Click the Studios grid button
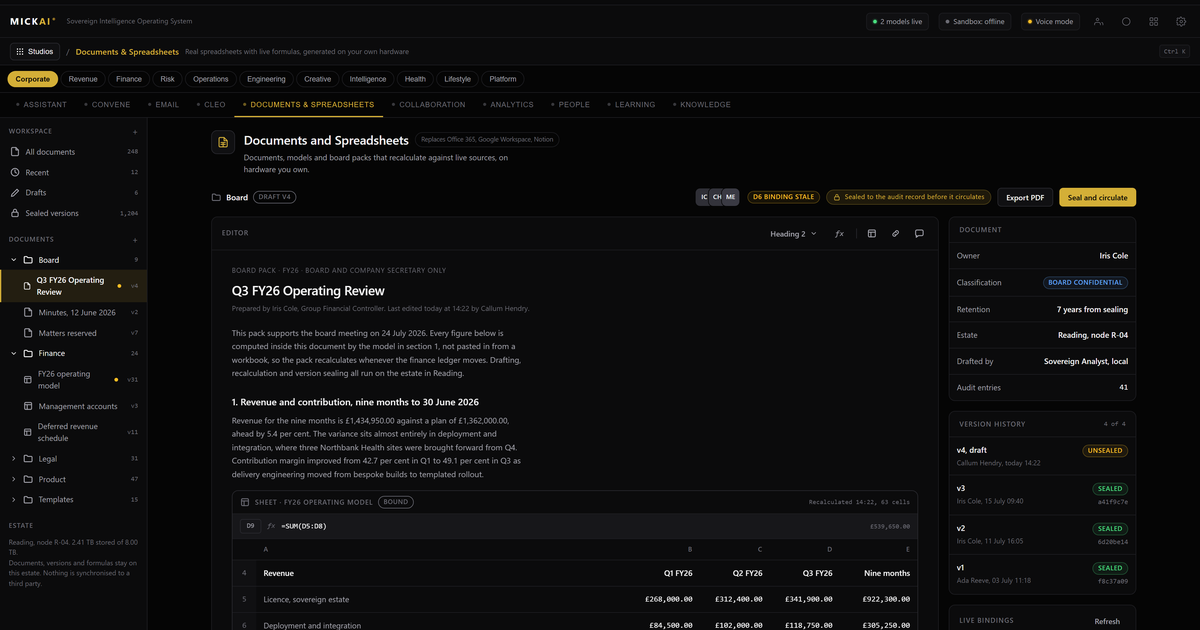 click(x=35, y=51)
